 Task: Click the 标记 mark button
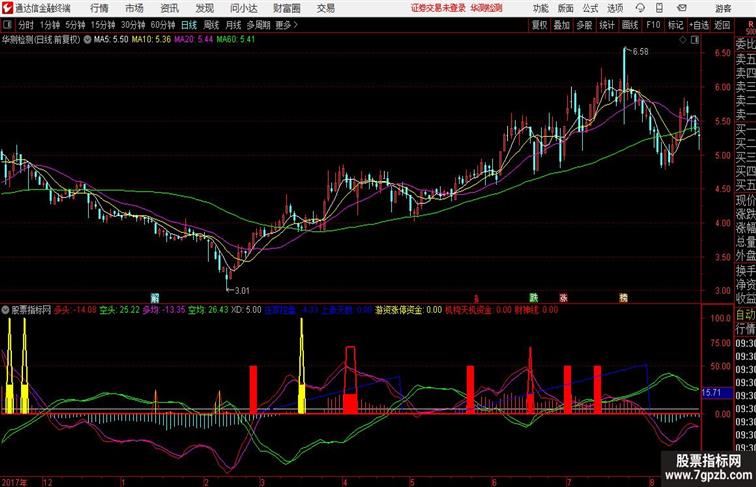coord(675,25)
